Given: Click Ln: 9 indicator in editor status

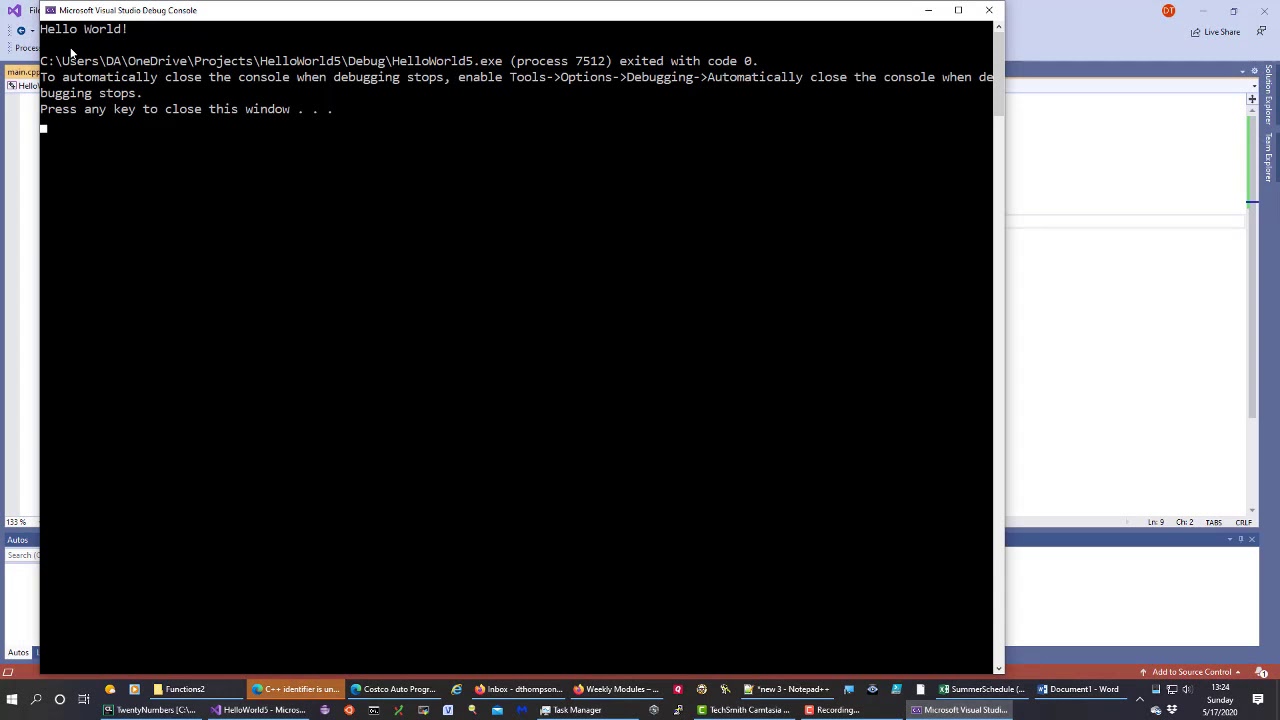Looking at the screenshot, I should click(1155, 522).
